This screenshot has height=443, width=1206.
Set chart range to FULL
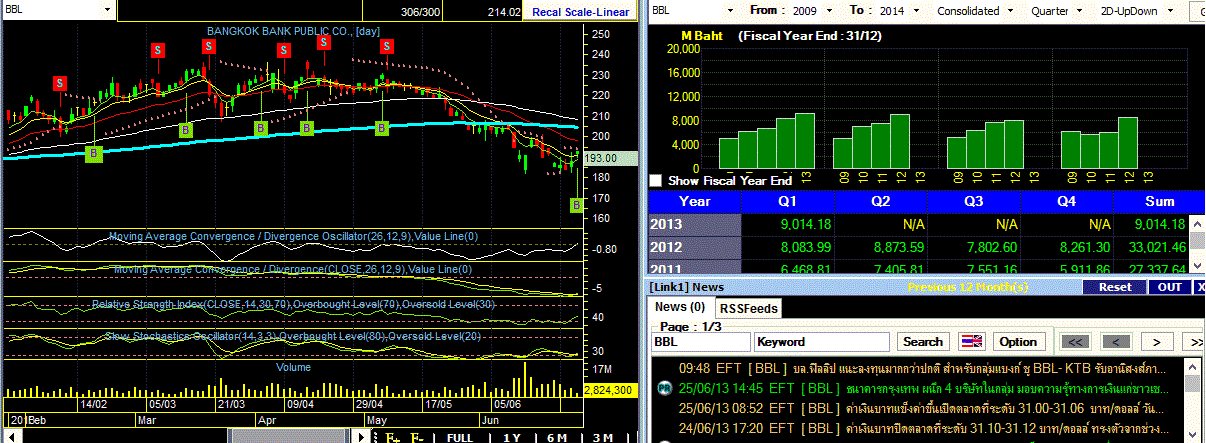tap(459, 438)
